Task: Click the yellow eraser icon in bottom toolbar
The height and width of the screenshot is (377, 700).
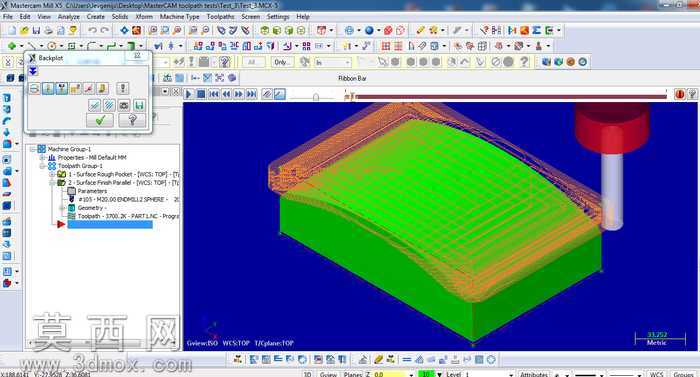Action: point(379,359)
